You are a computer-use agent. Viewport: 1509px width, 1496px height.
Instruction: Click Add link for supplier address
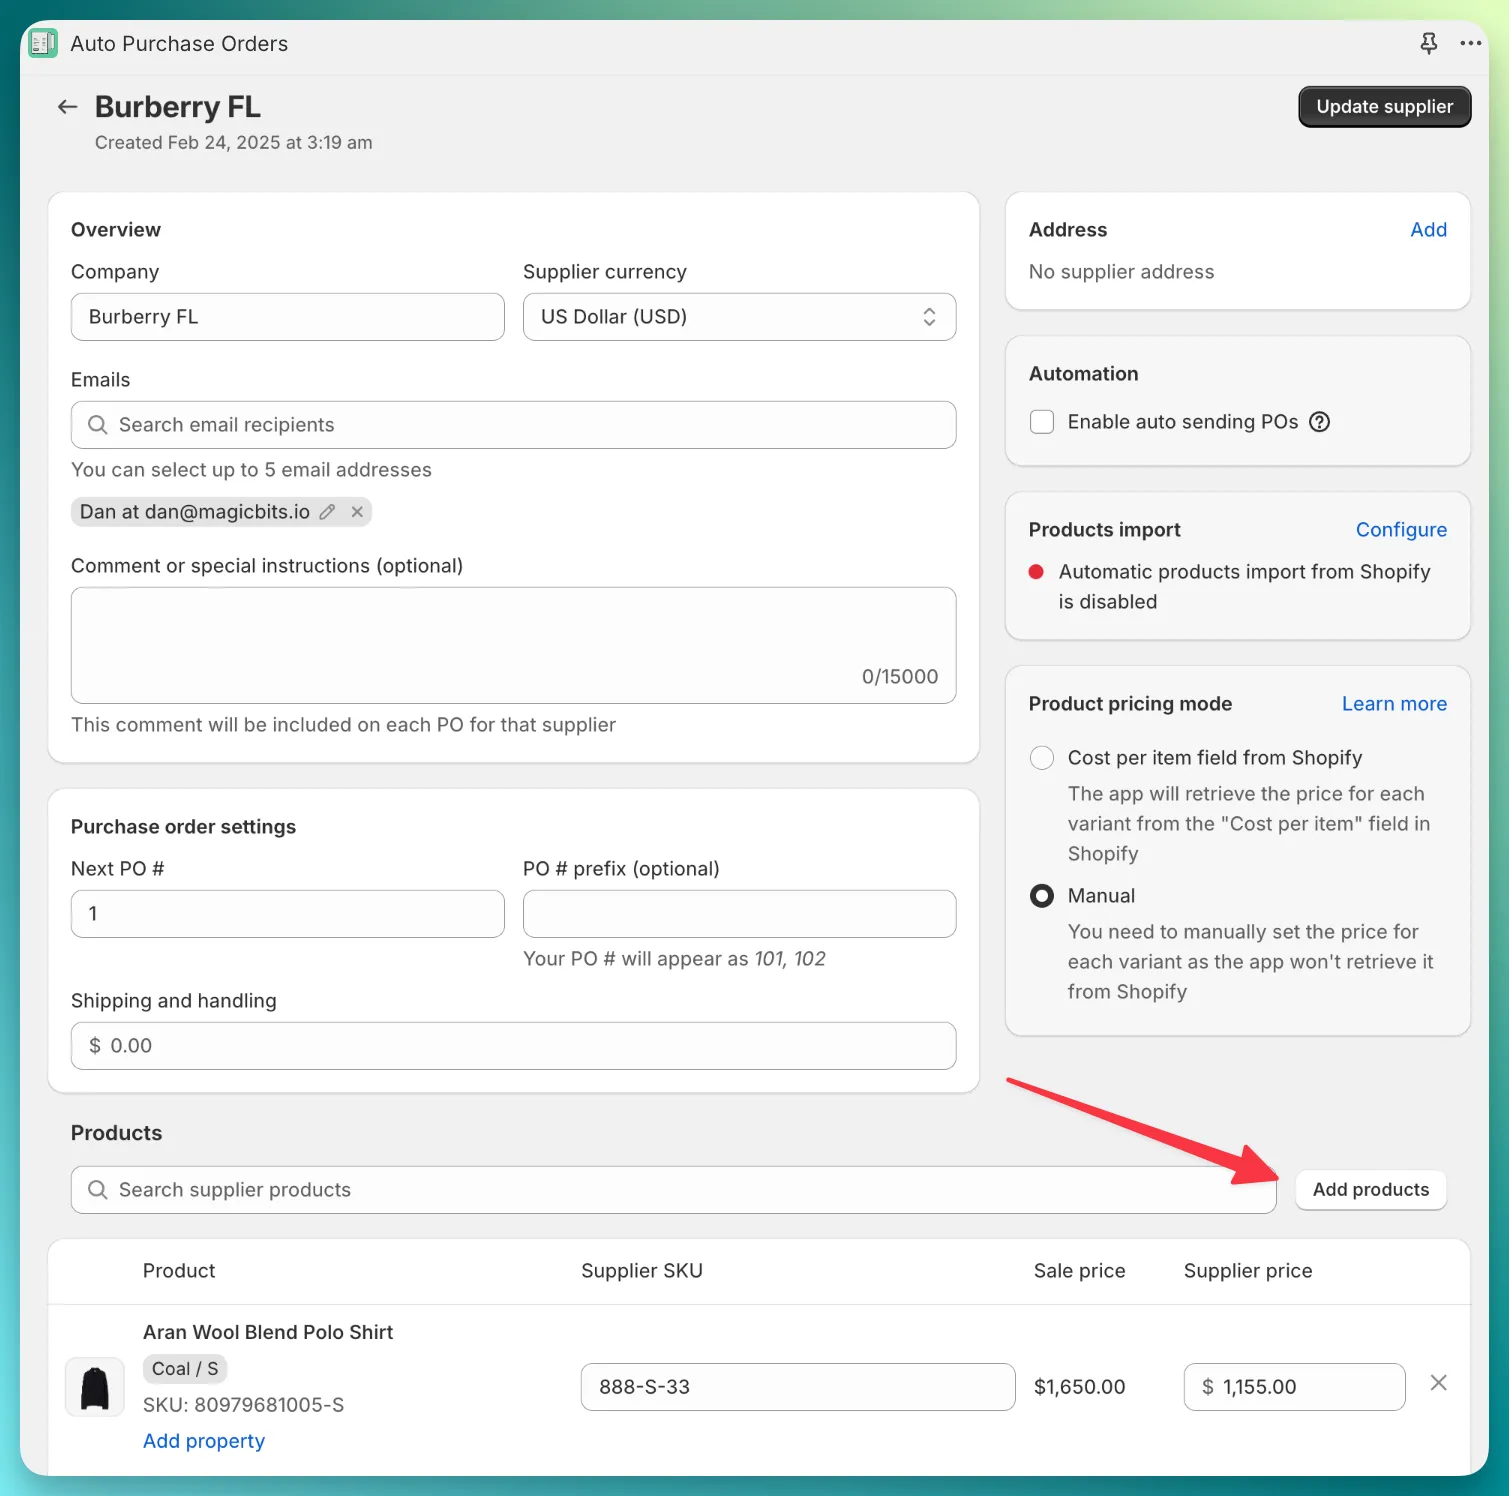pyautogui.click(x=1428, y=230)
